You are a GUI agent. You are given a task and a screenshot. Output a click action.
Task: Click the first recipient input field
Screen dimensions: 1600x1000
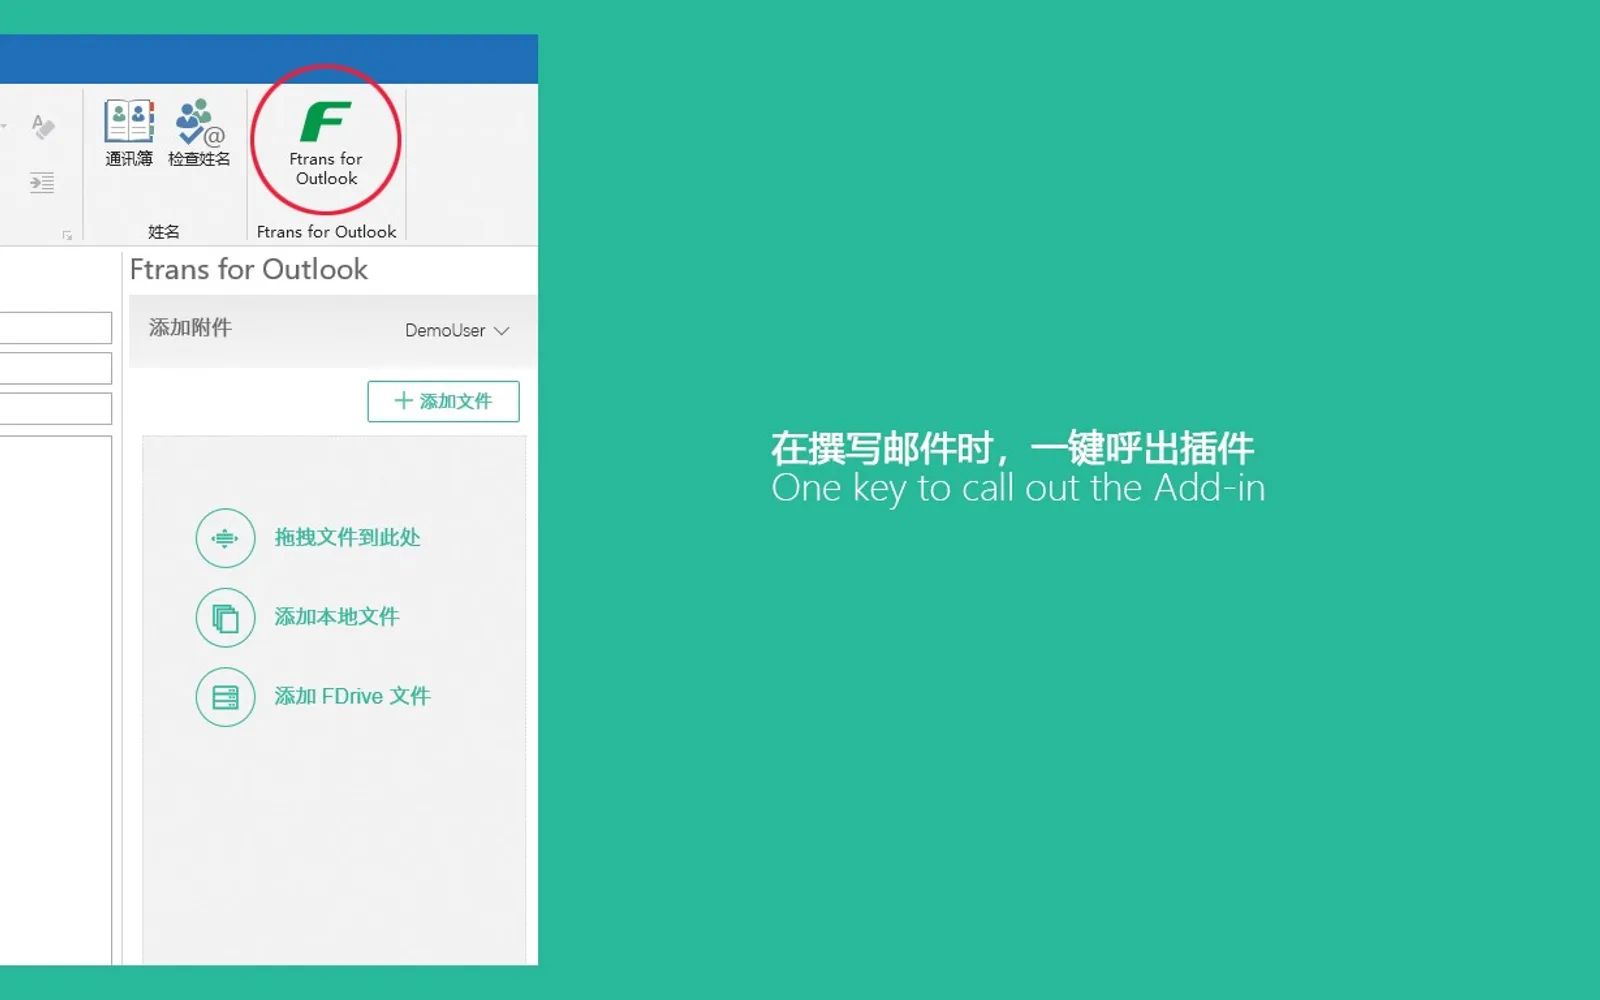click(x=56, y=328)
